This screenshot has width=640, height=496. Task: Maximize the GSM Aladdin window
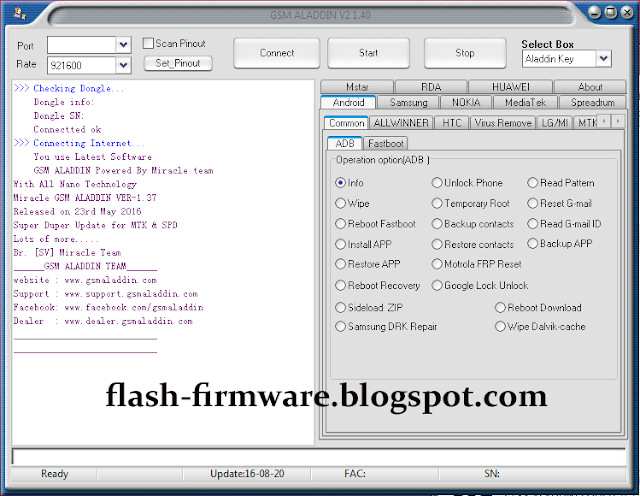(x=611, y=13)
